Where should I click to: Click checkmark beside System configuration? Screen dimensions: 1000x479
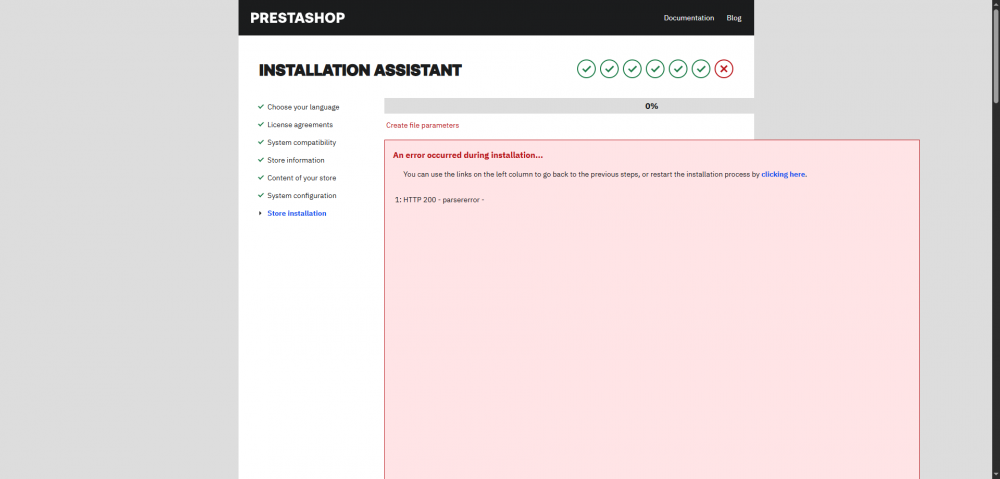click(260, 195)
